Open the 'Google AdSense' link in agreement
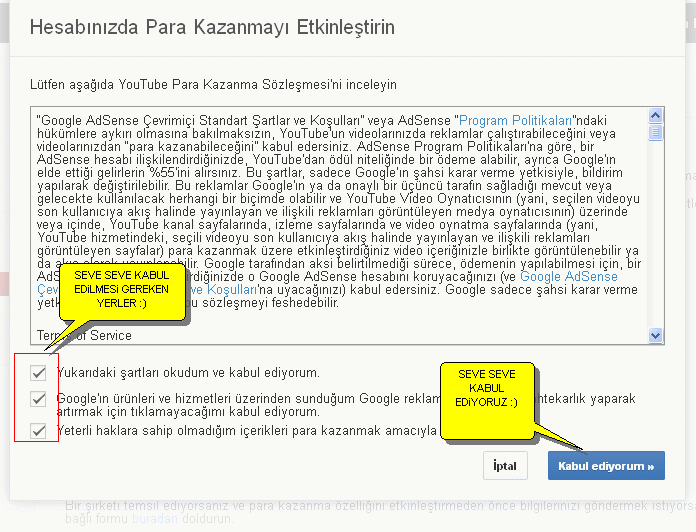Viewport: 696px width, 532px height. tap(569, 276)
